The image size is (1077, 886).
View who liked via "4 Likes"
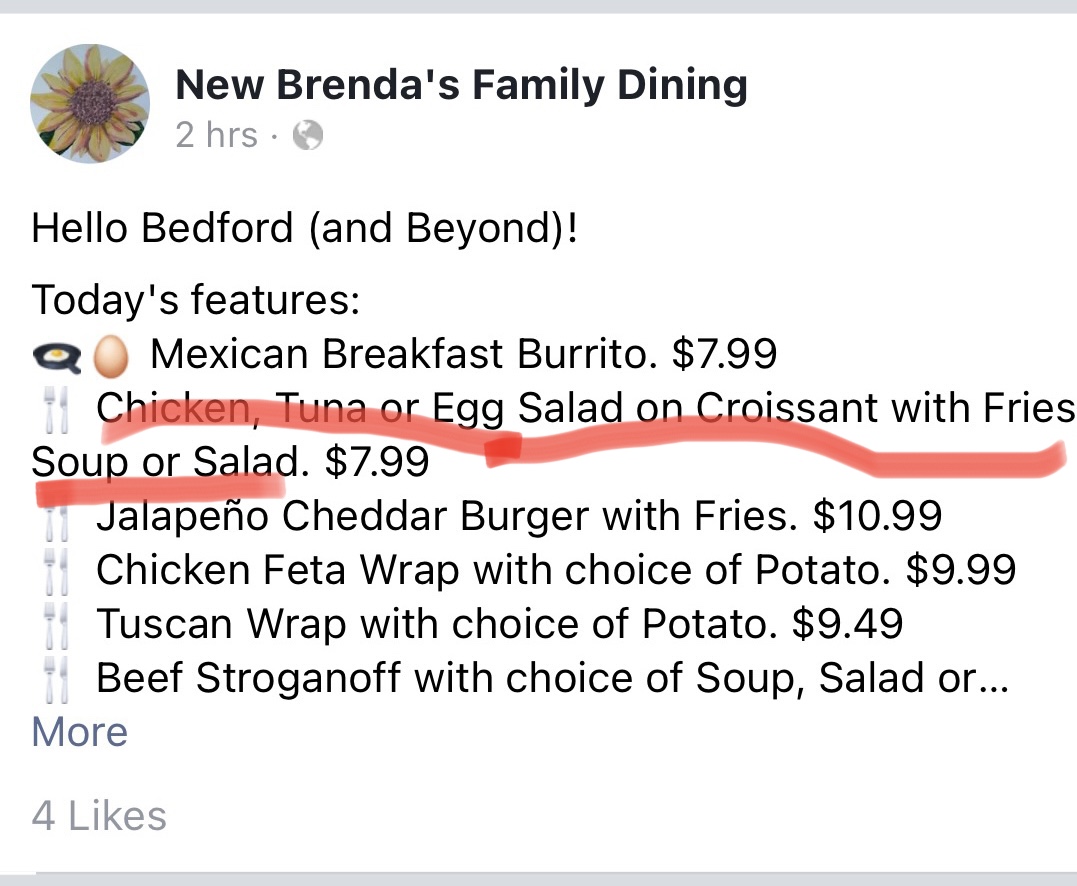(99, 816)
